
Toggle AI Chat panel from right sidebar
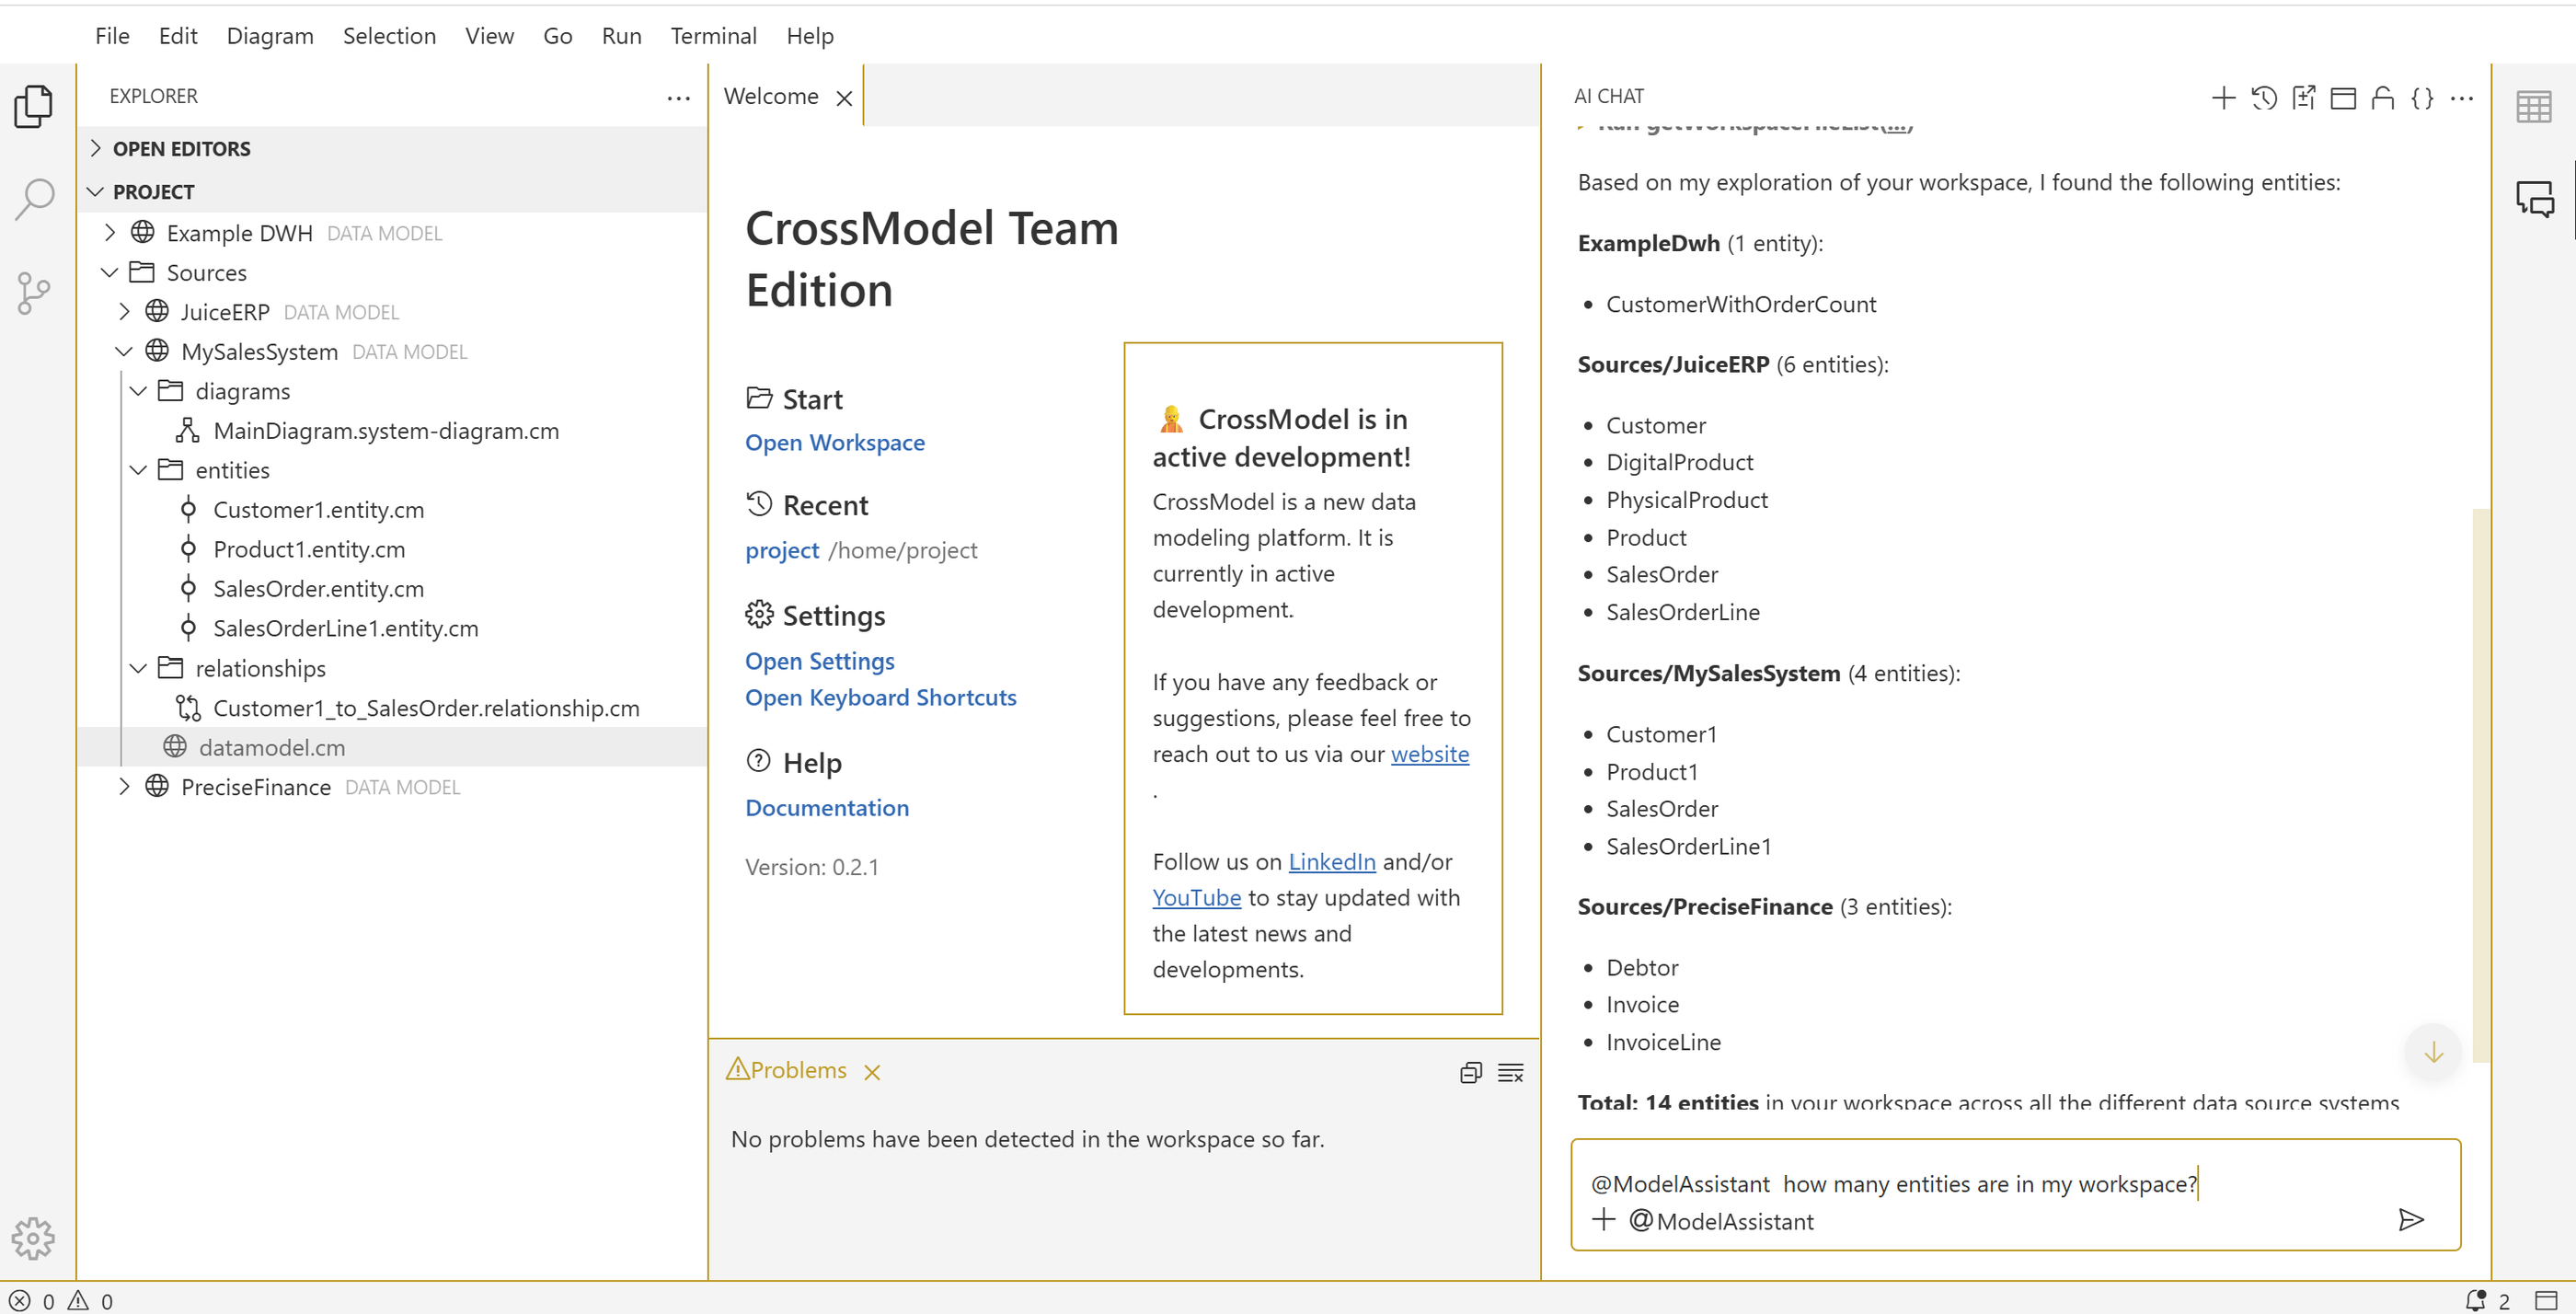point(2535,198)
